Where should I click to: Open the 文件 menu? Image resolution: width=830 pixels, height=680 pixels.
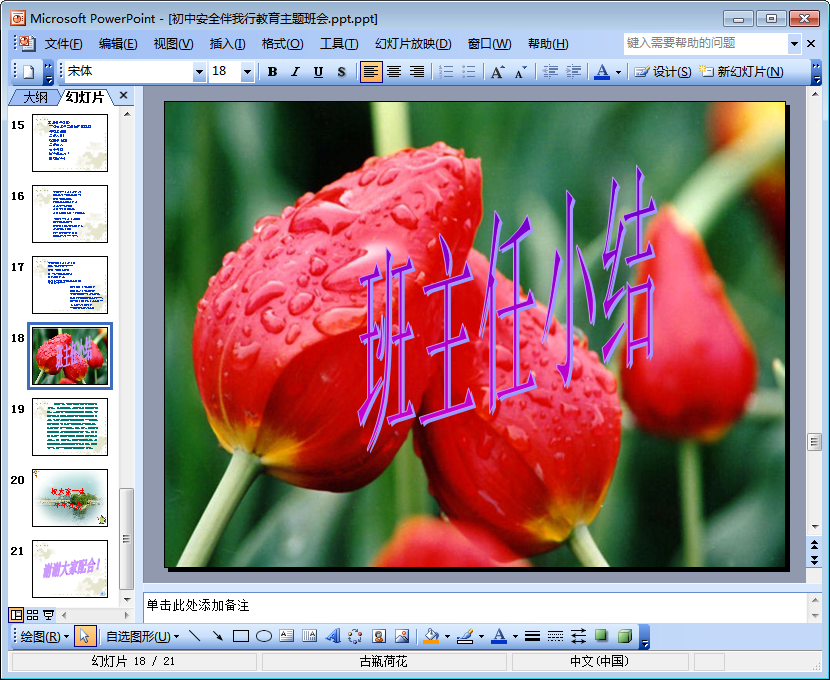[64, 44]
